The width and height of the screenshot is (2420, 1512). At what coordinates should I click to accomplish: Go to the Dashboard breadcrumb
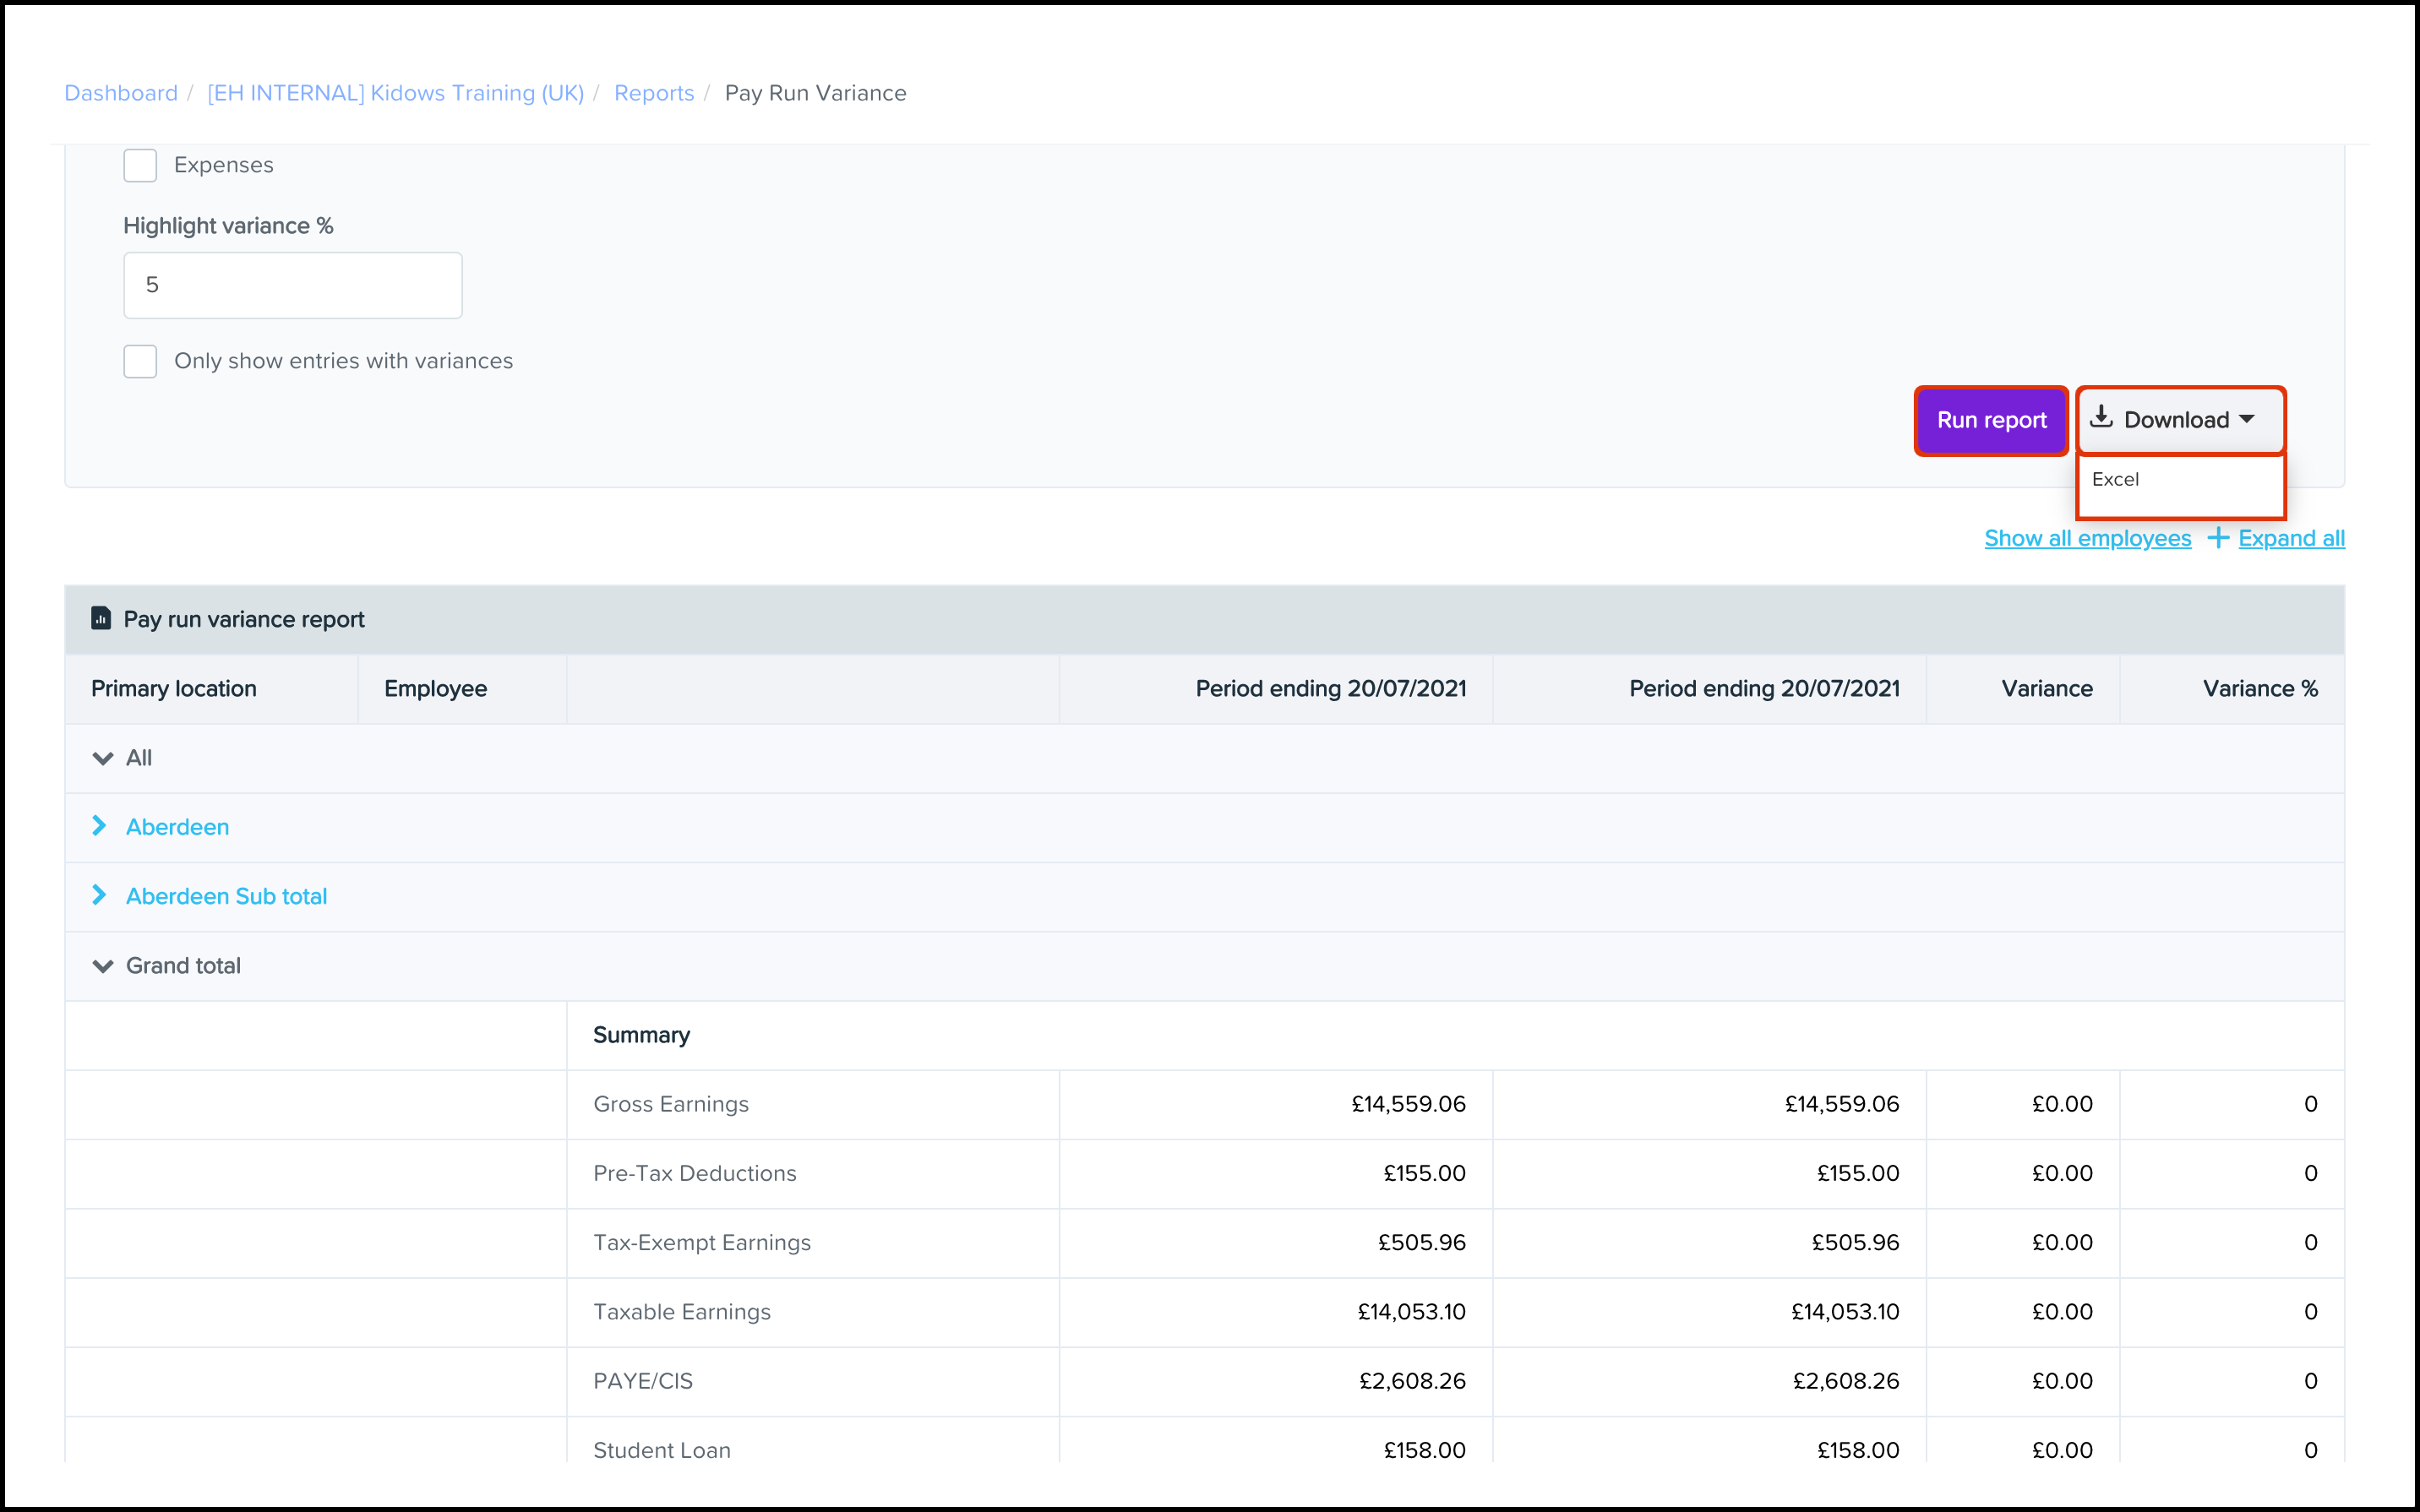pos(121,93)
